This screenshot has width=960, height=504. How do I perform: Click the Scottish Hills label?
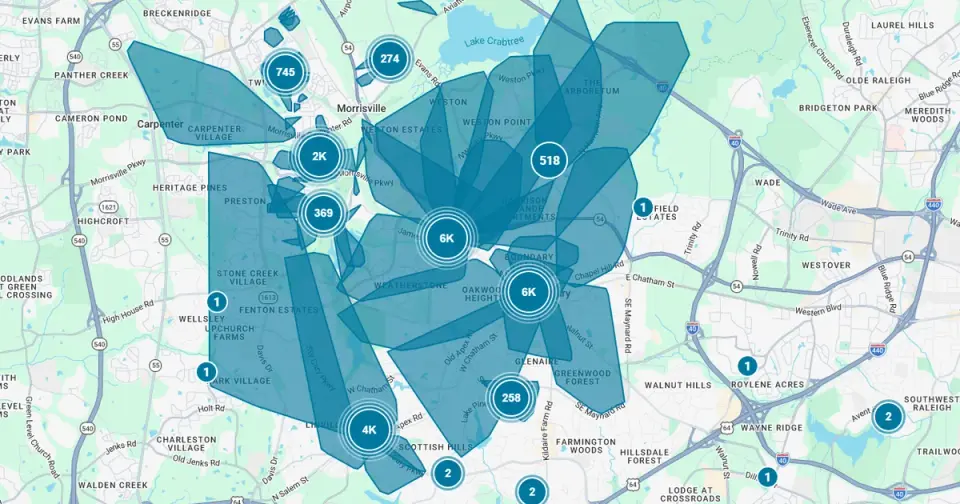436,447
